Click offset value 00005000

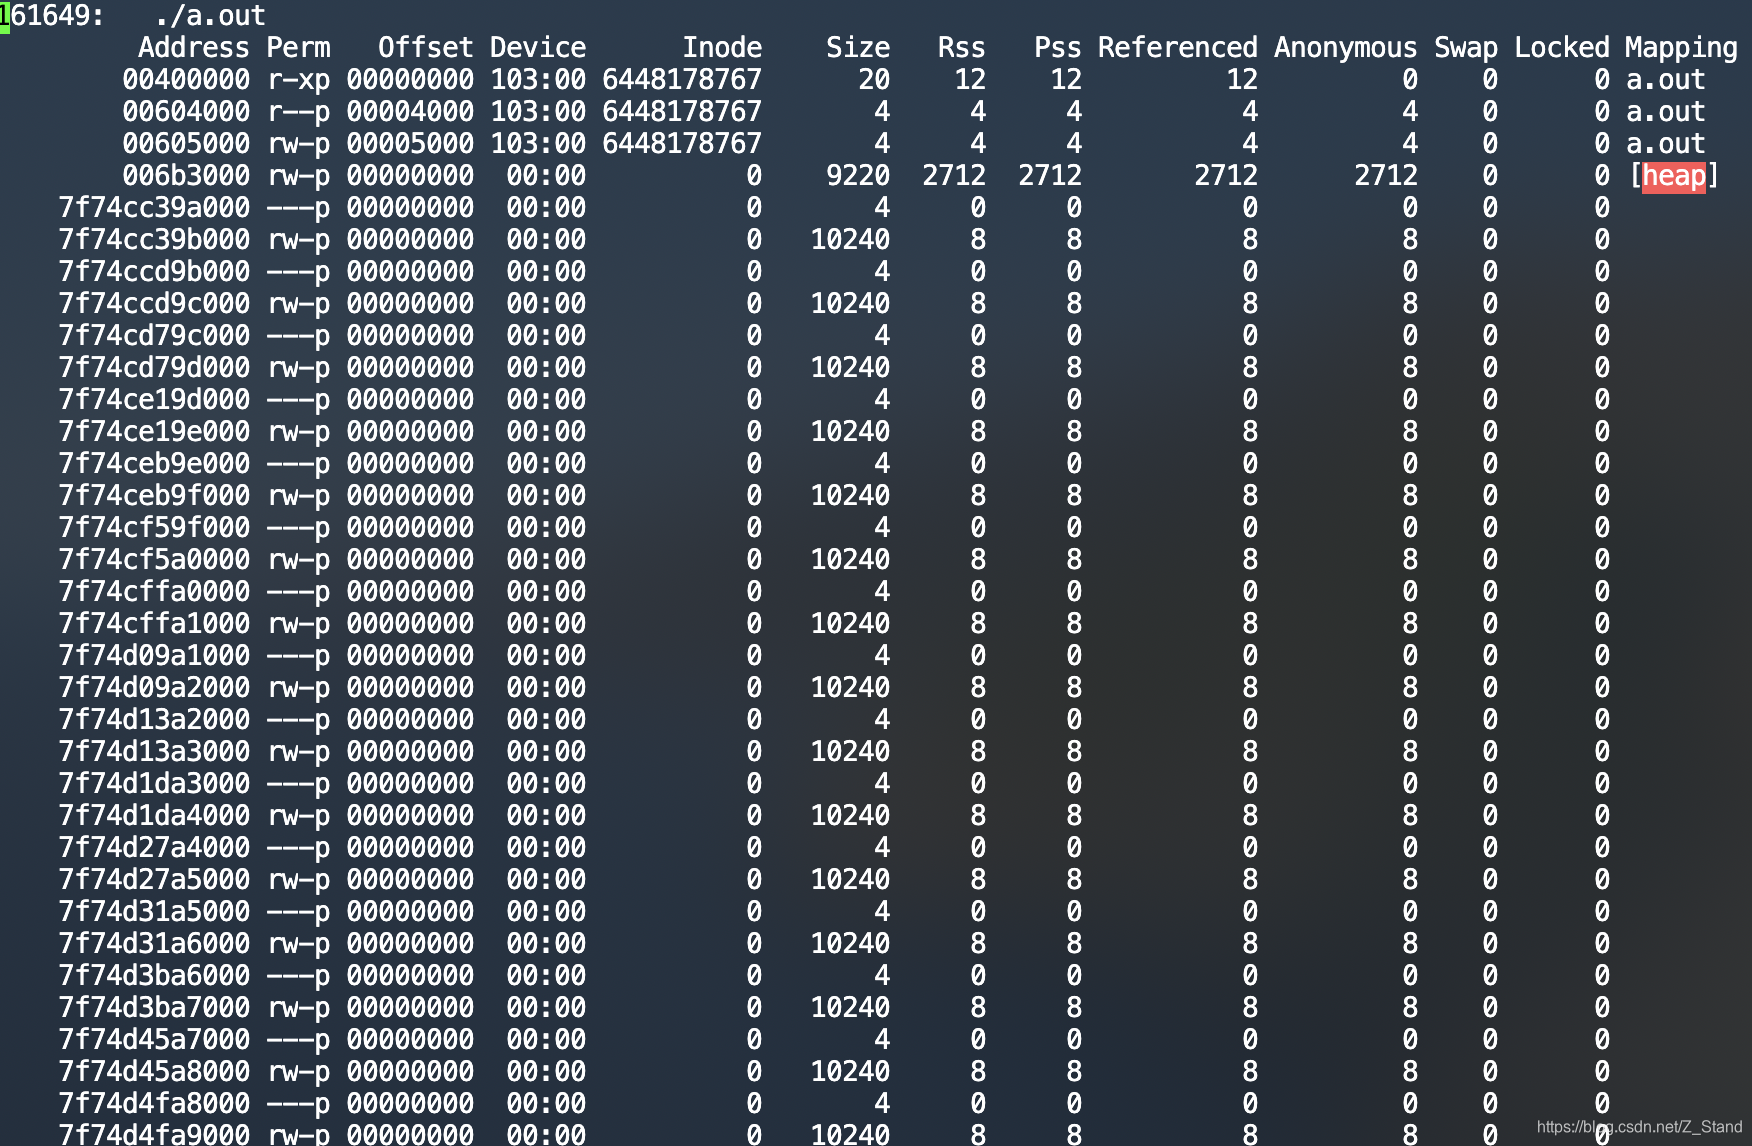(x=410, y=144)
